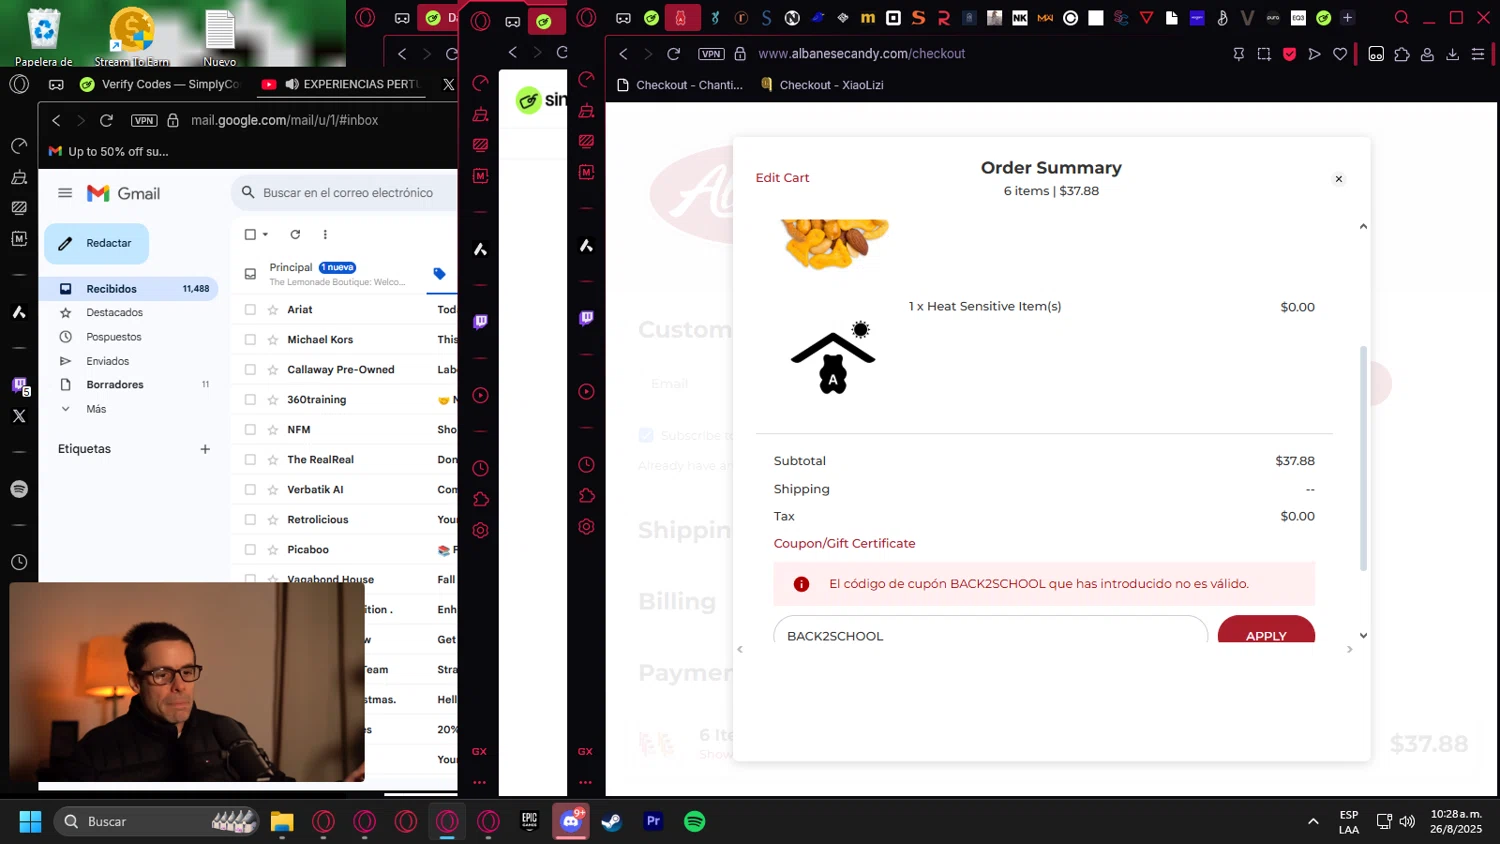
Task: Open Discord from the Windows taskbar
Action: pyautogui.click(x=571, y=821)
